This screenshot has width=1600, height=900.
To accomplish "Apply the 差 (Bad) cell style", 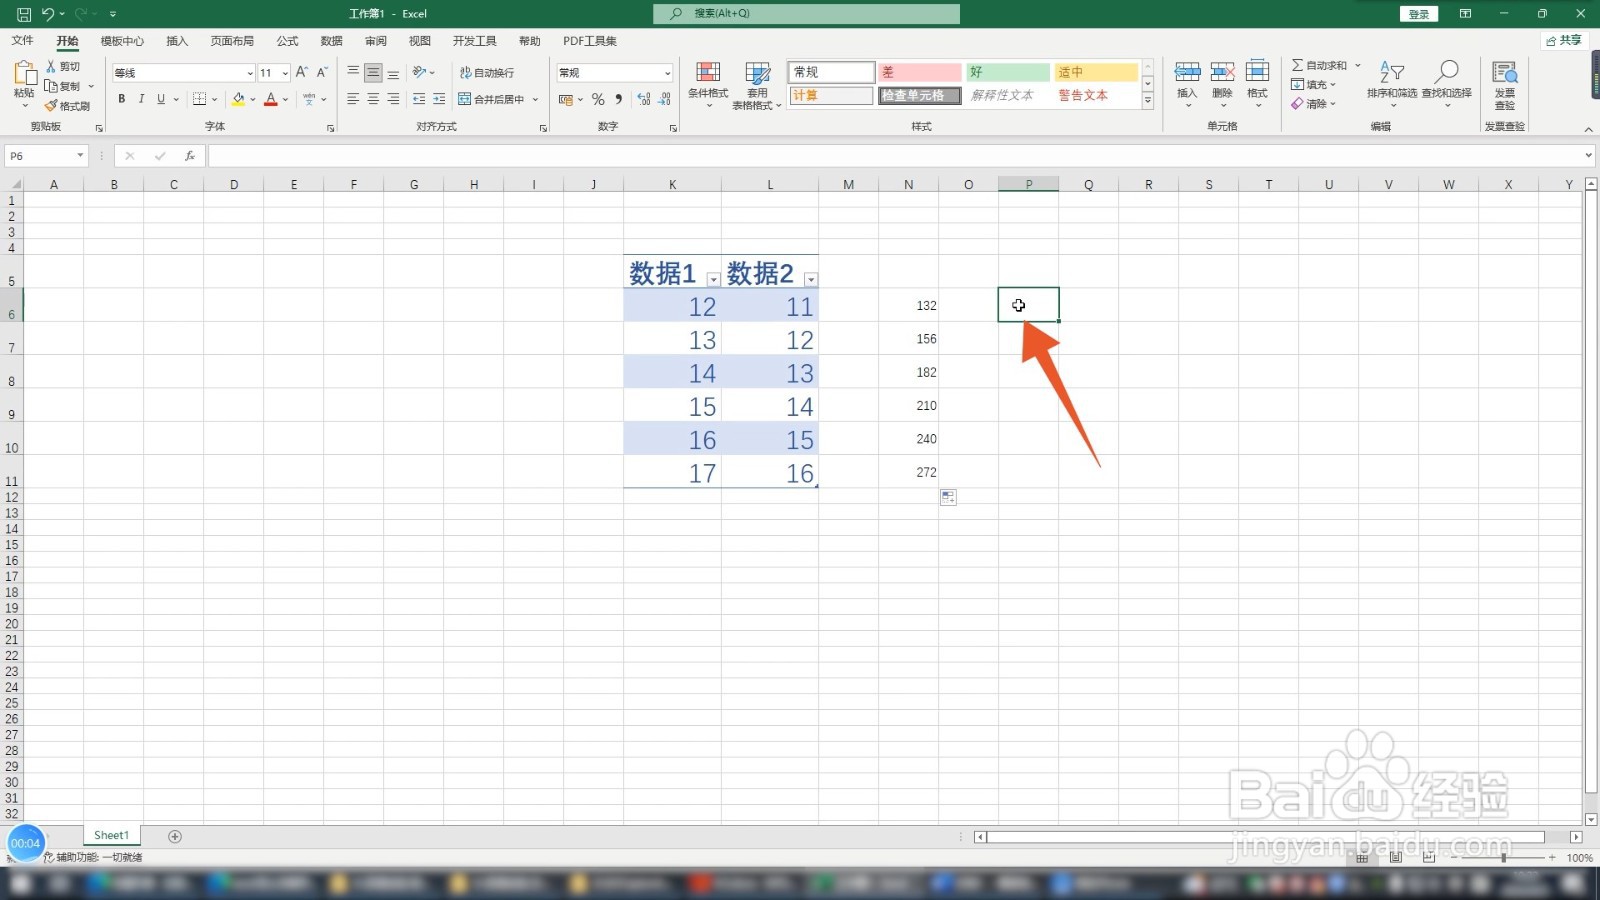I will (920, 72).
